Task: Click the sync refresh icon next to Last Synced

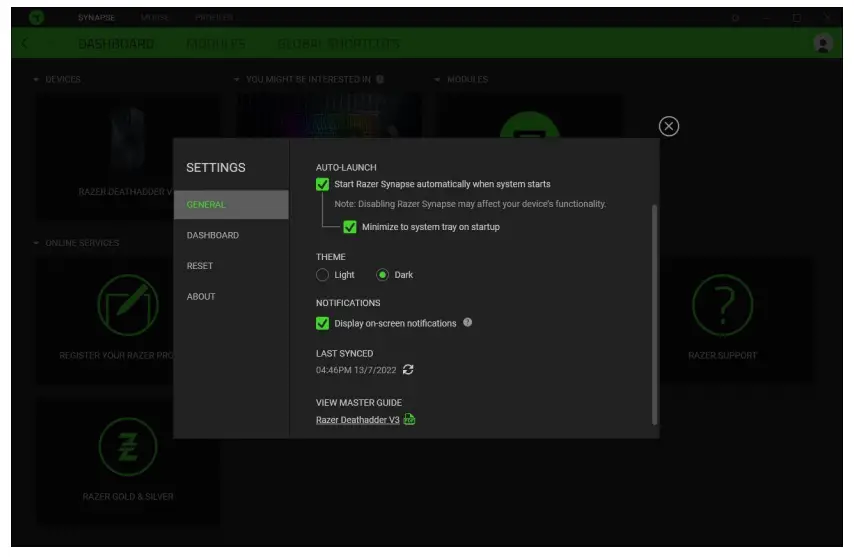Action: point(408,370)
